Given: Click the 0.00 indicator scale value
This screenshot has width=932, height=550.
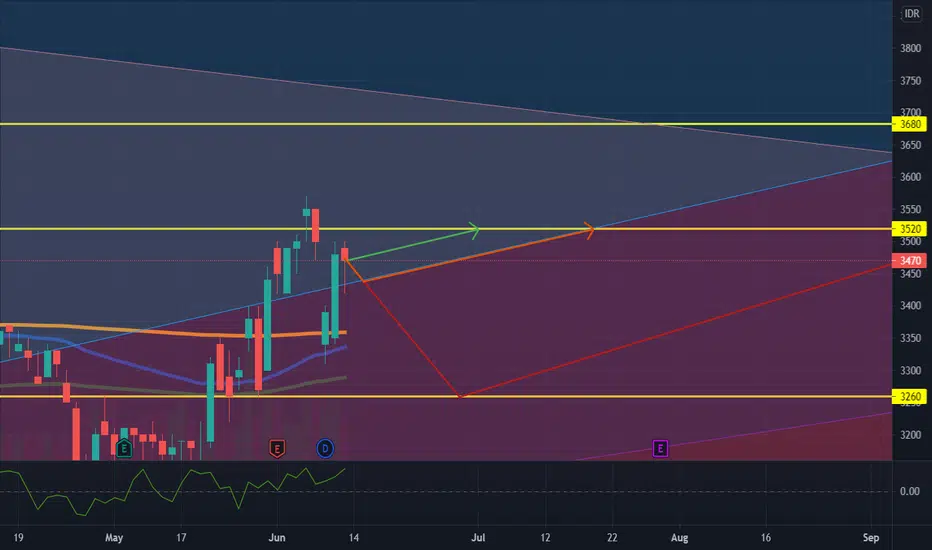Looking at the screenshot, I should (910, 491).
